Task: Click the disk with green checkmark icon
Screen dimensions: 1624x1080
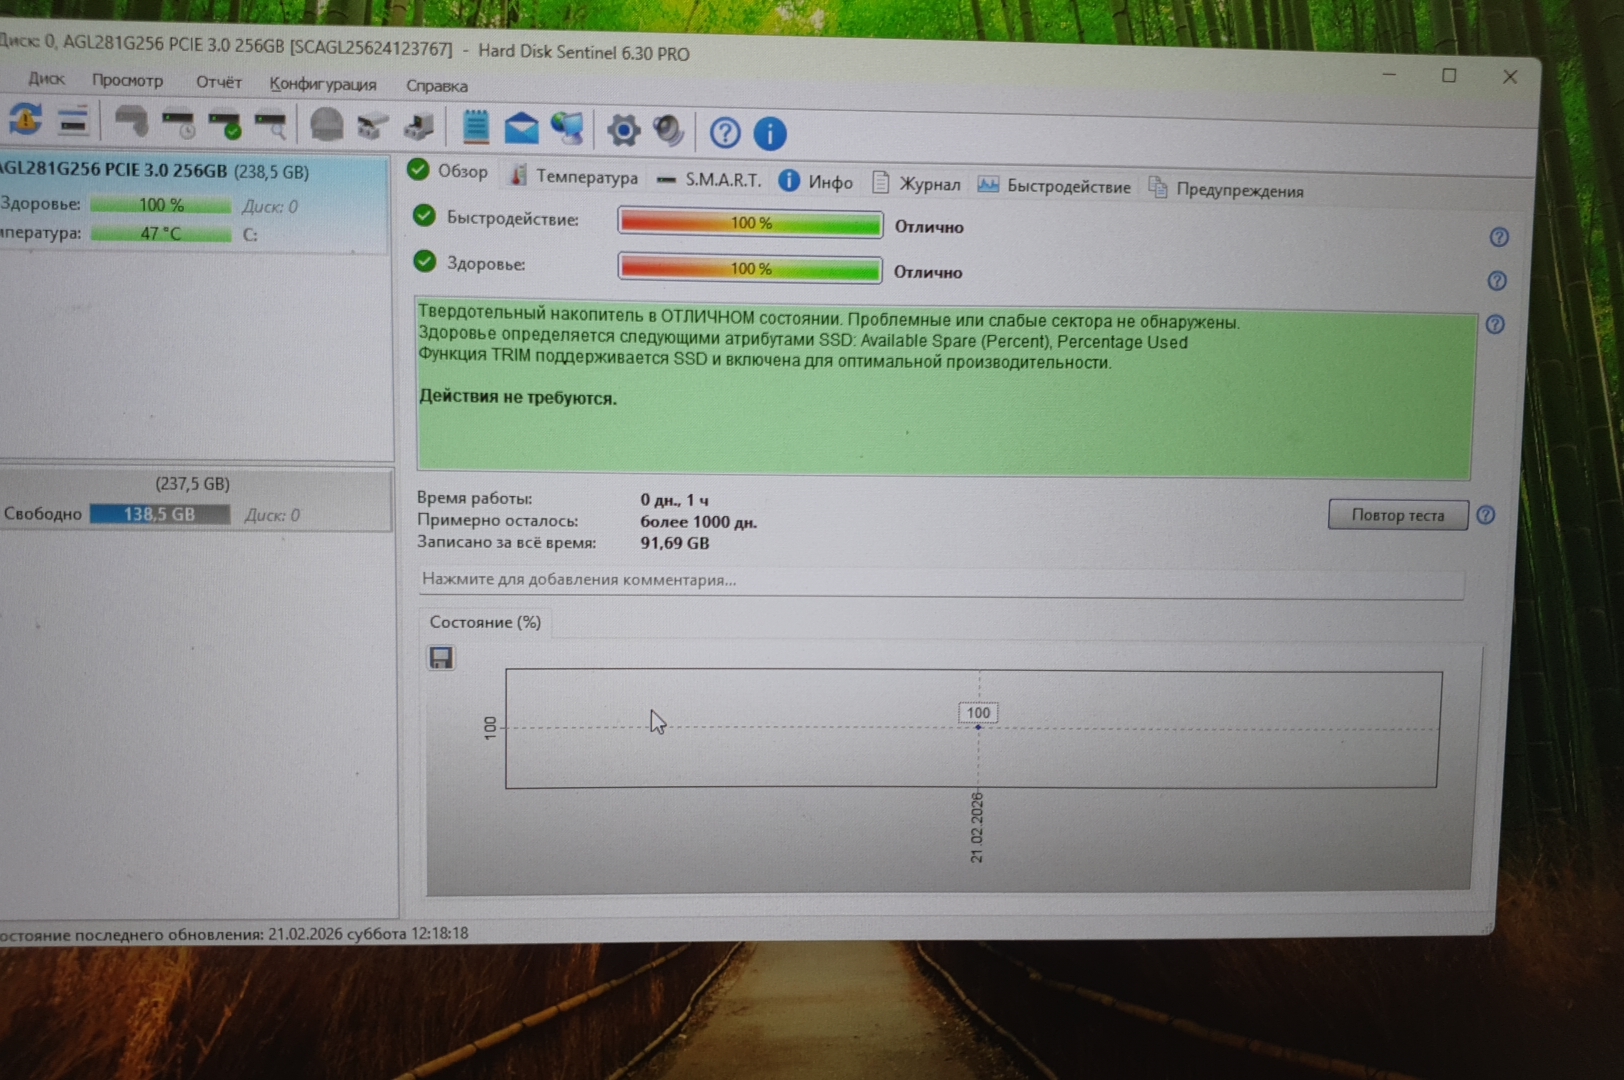Action: pos(224,124)
